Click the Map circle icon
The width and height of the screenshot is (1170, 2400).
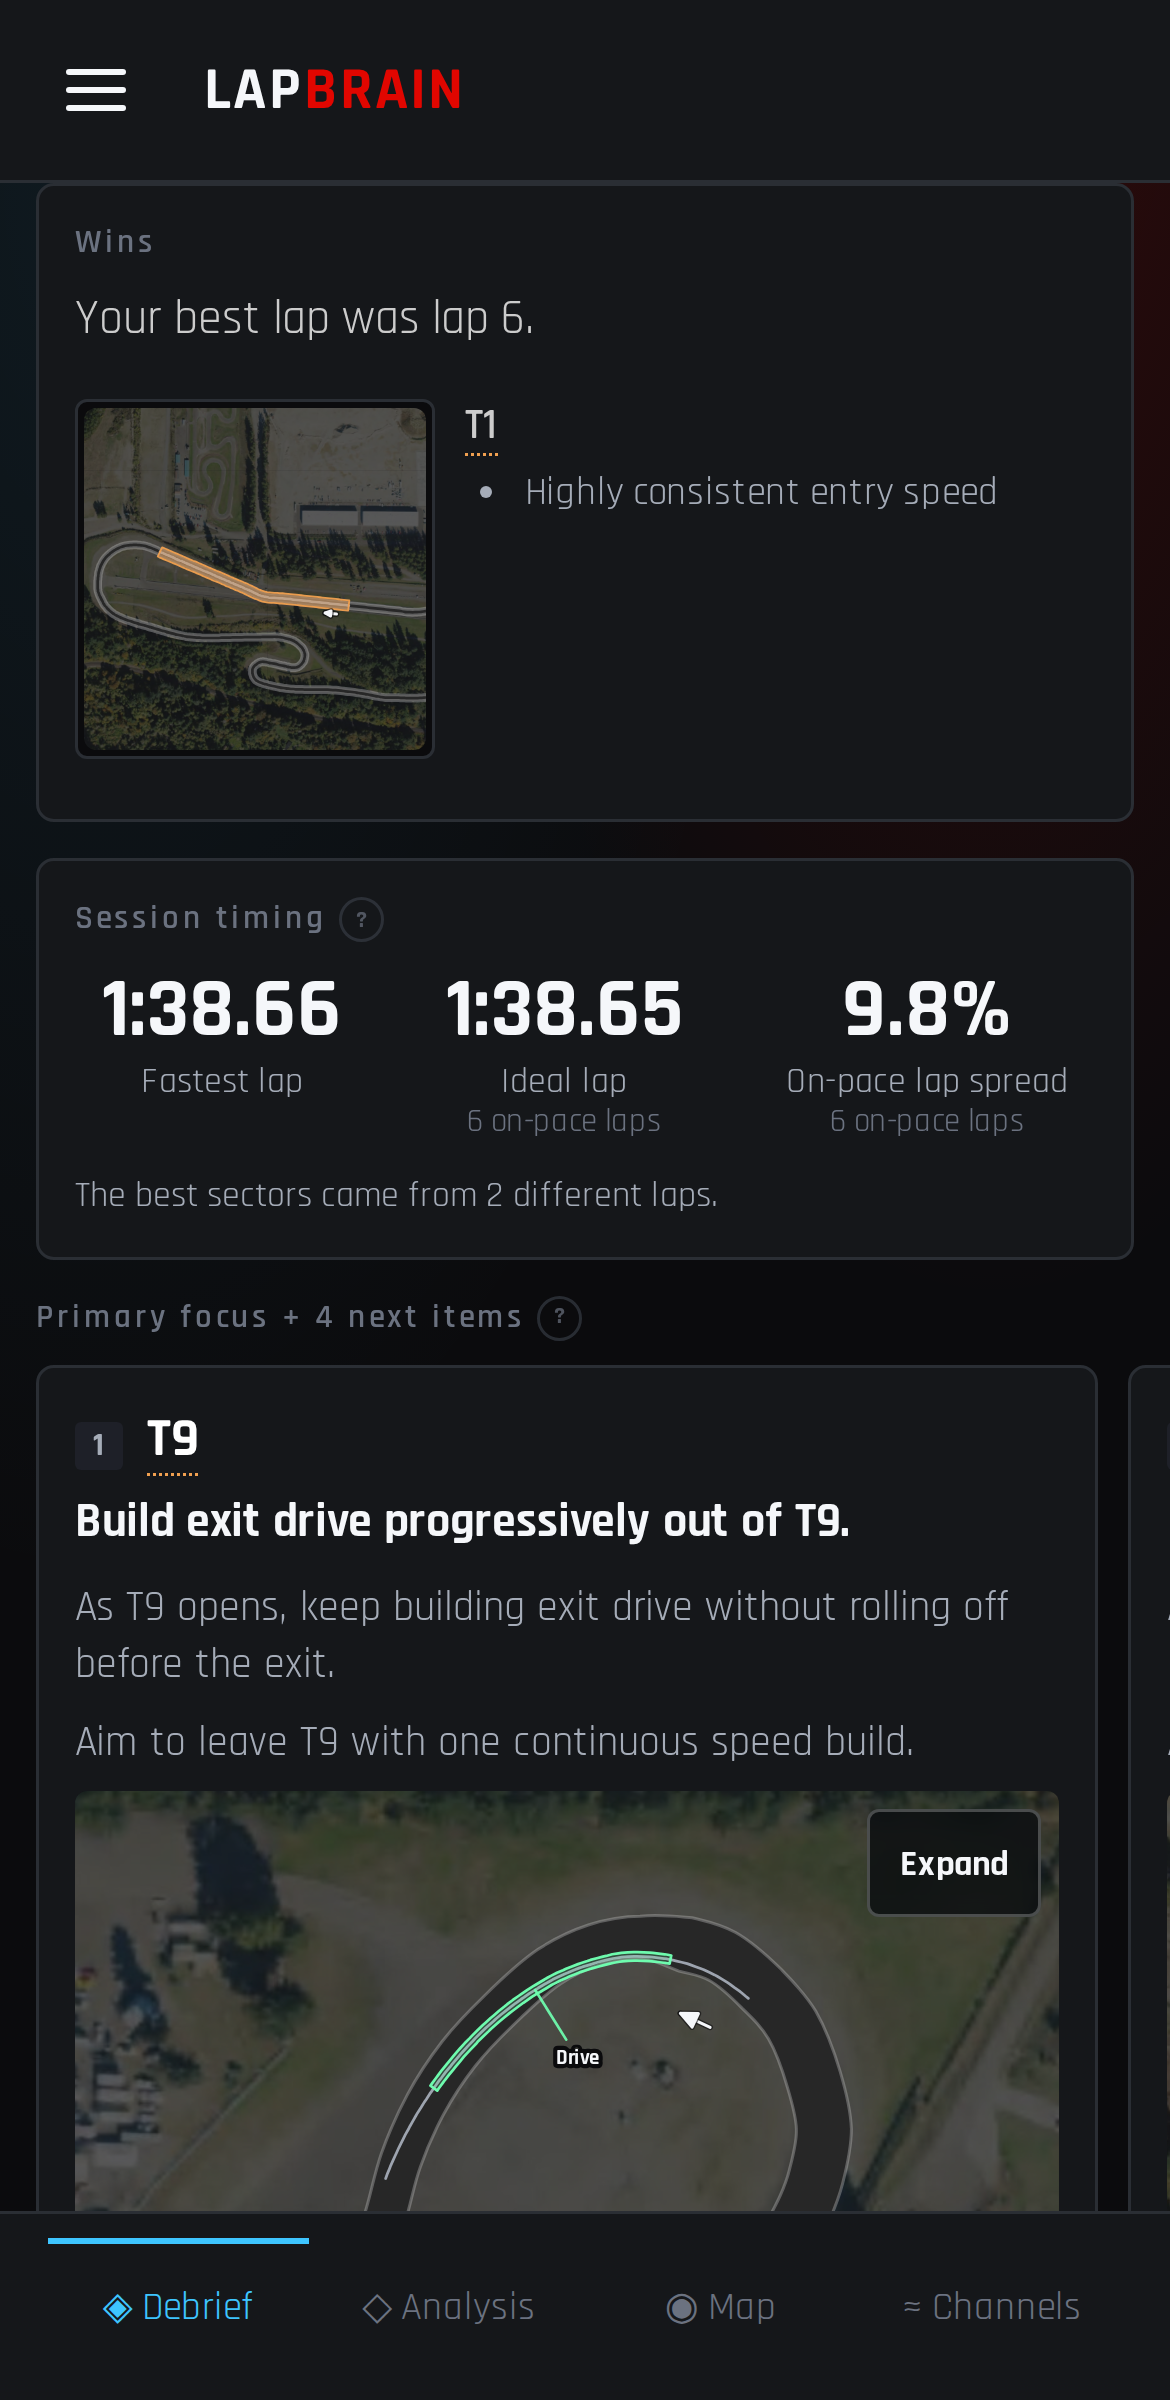pyautogui.click(x=681, y=2308)
